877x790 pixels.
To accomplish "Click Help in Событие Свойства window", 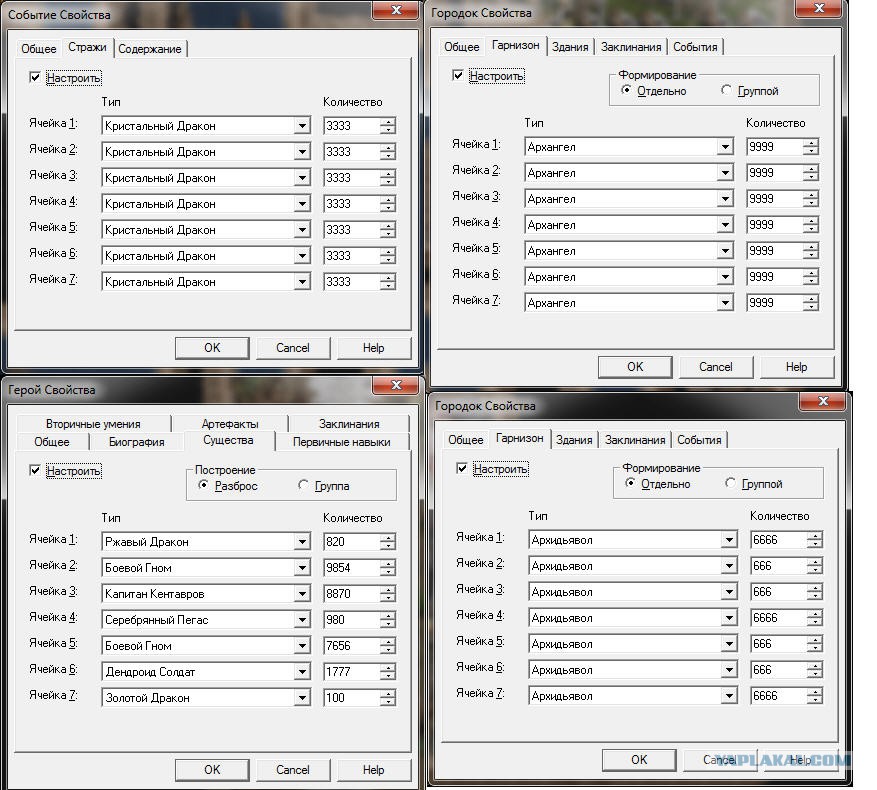I will pos(374,347).
